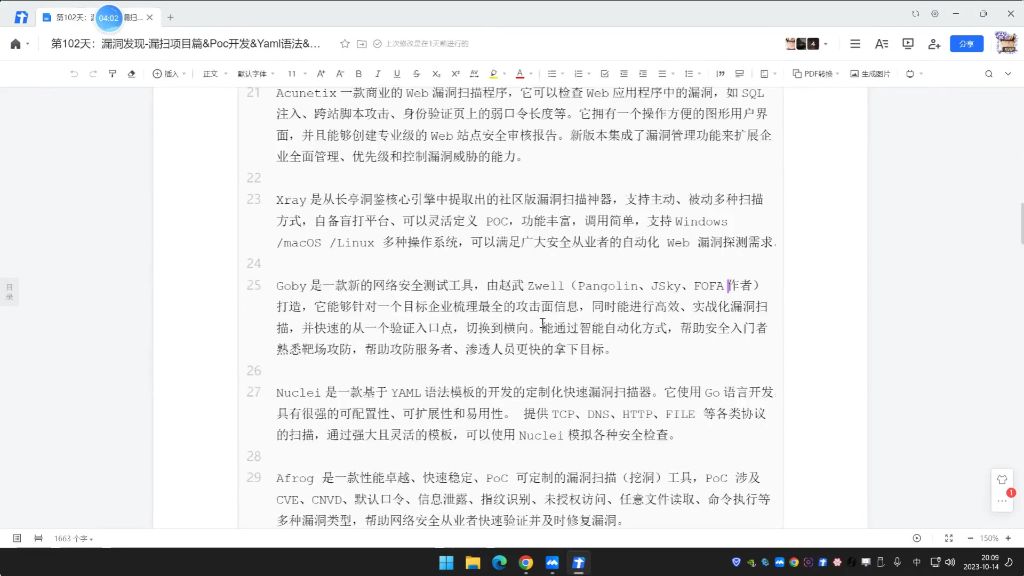Click the 生成图片 button
This screenshot has width=1024, height=576.
pos(870,74)
